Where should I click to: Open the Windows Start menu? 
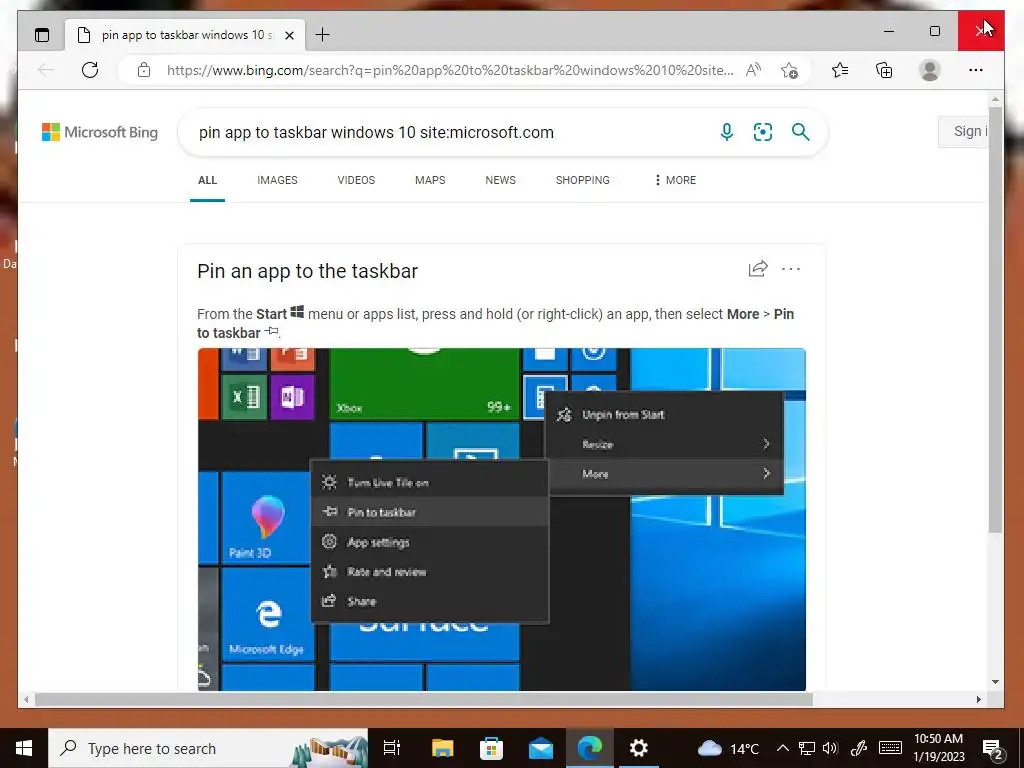click(24, 748)
